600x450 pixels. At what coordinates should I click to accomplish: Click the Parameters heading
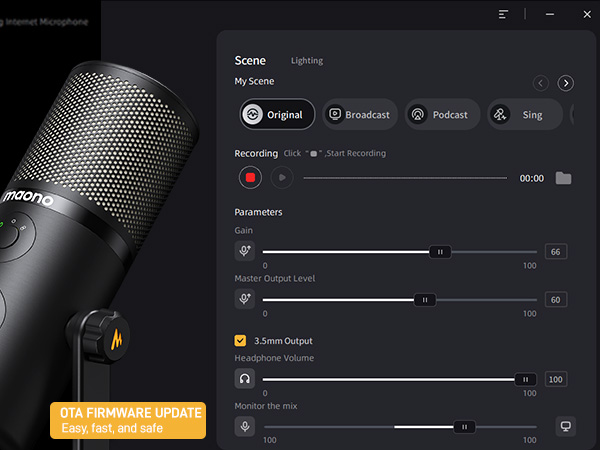click(x=258, y=212)
